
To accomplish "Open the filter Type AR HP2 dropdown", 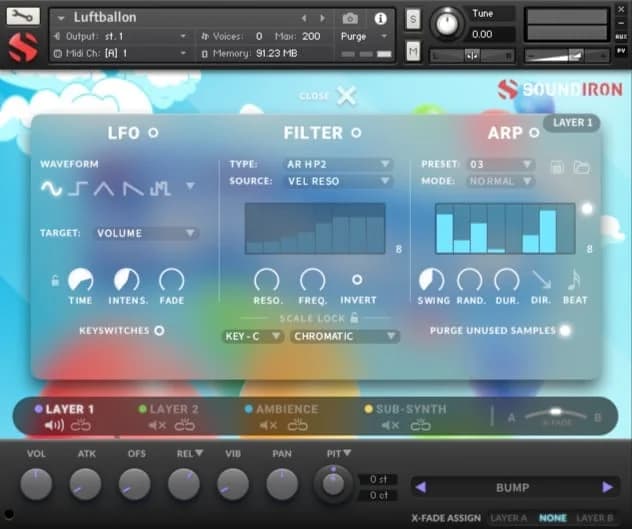I will coord(339,164).
